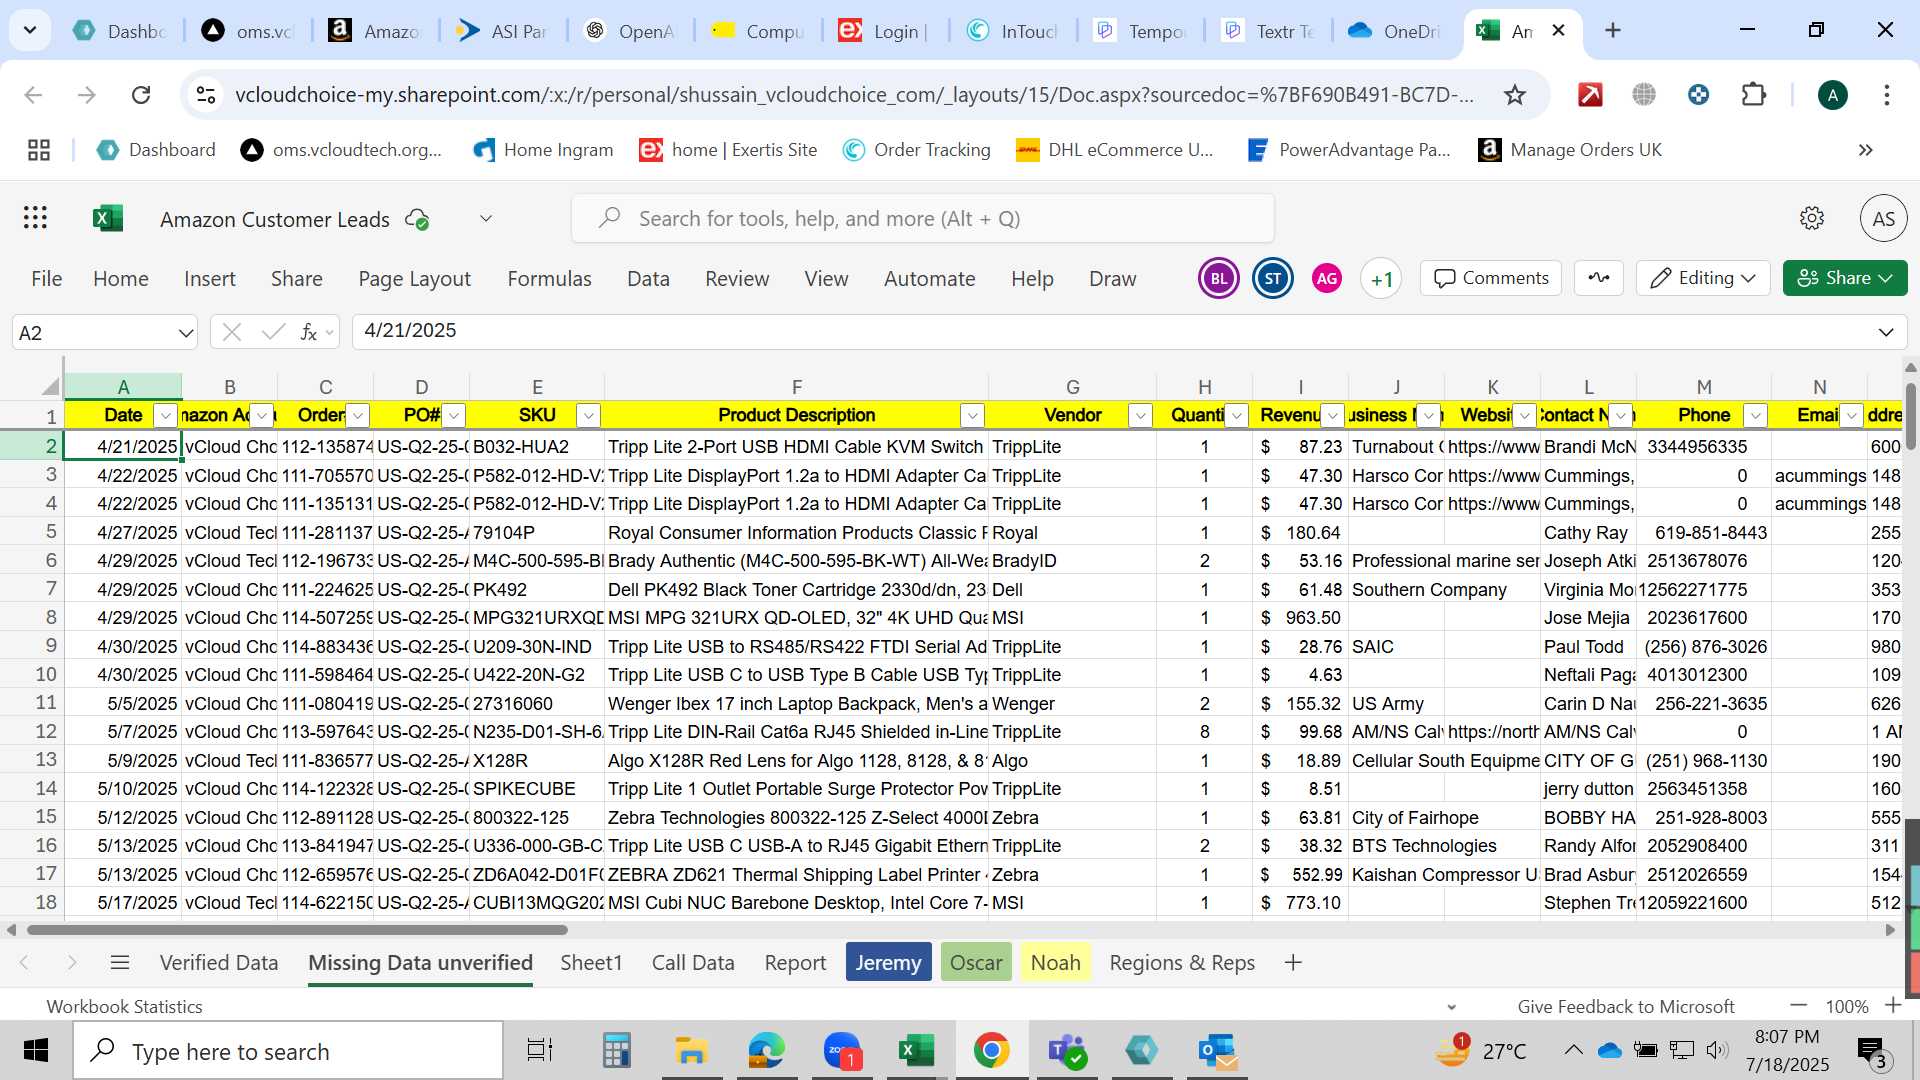This screenshot has height=1080, width=1920.
Task: Open Chrome extensions puzzle icon
Action: tap(1753, 95)
